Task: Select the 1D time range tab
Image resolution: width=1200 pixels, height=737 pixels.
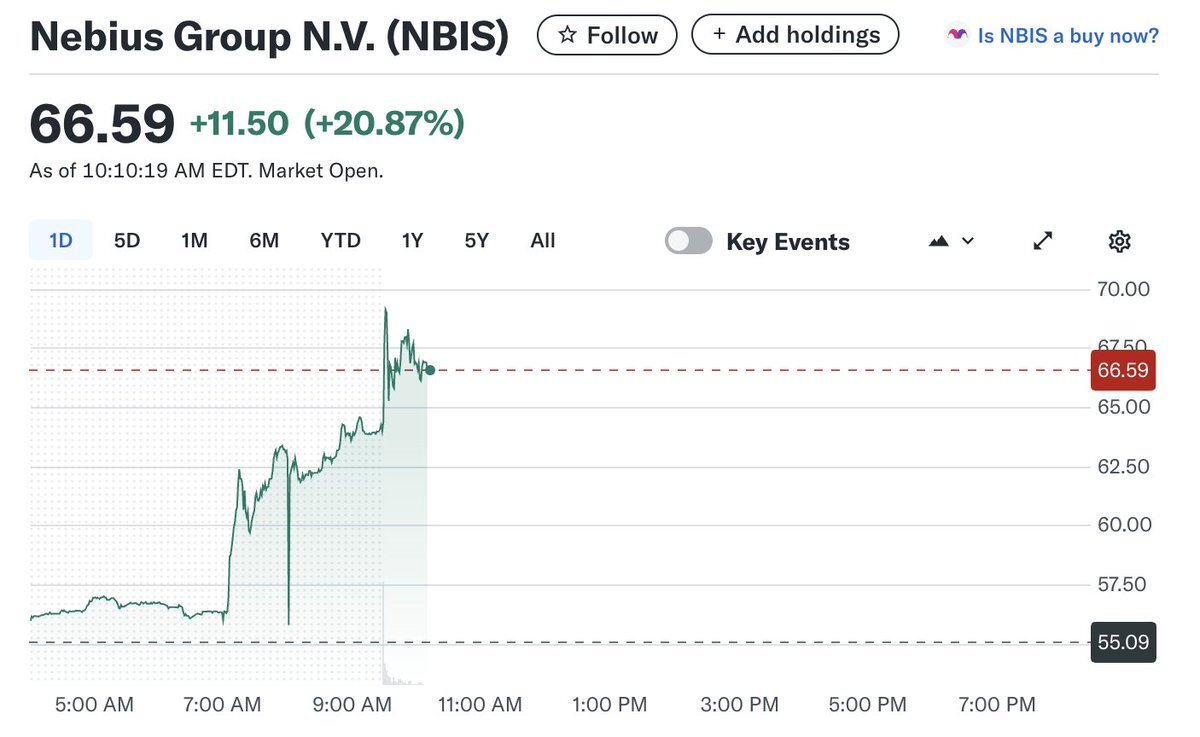Action: [x=61, y=241]
